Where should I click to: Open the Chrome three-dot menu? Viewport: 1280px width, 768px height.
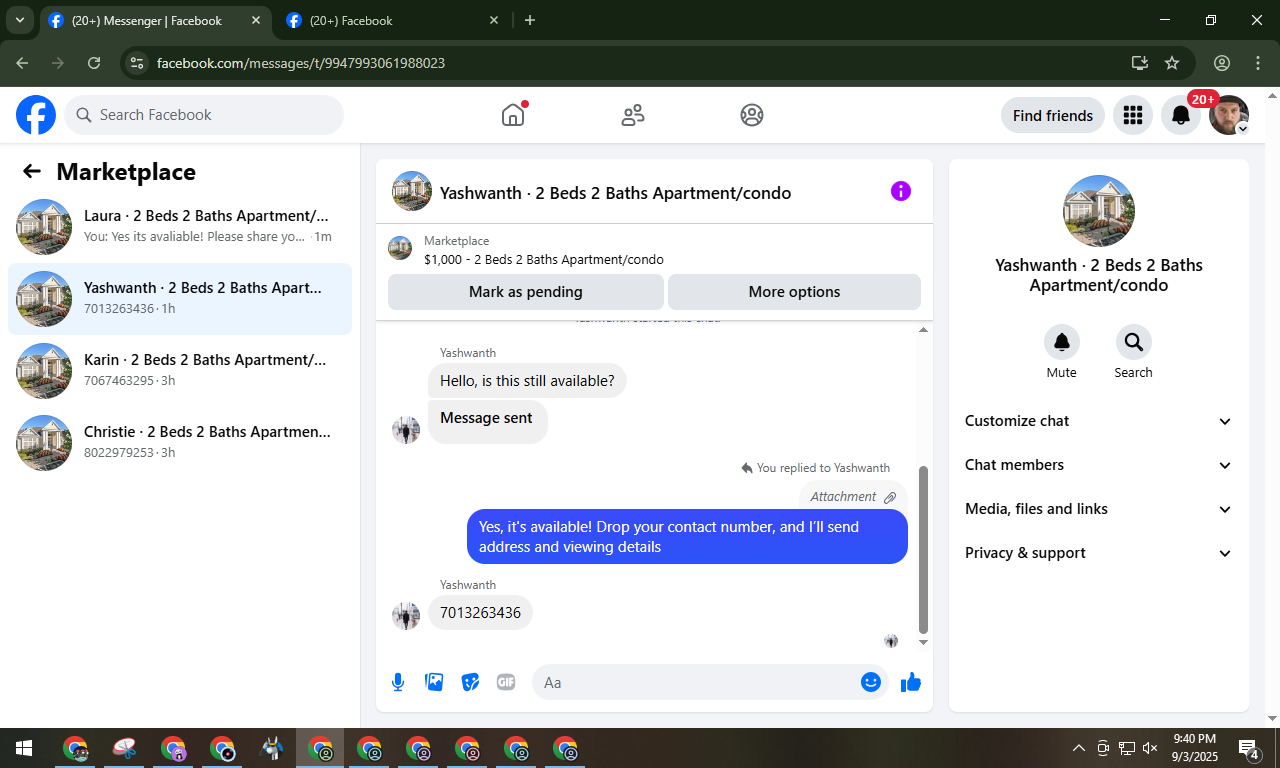(x=1258, y=63)
